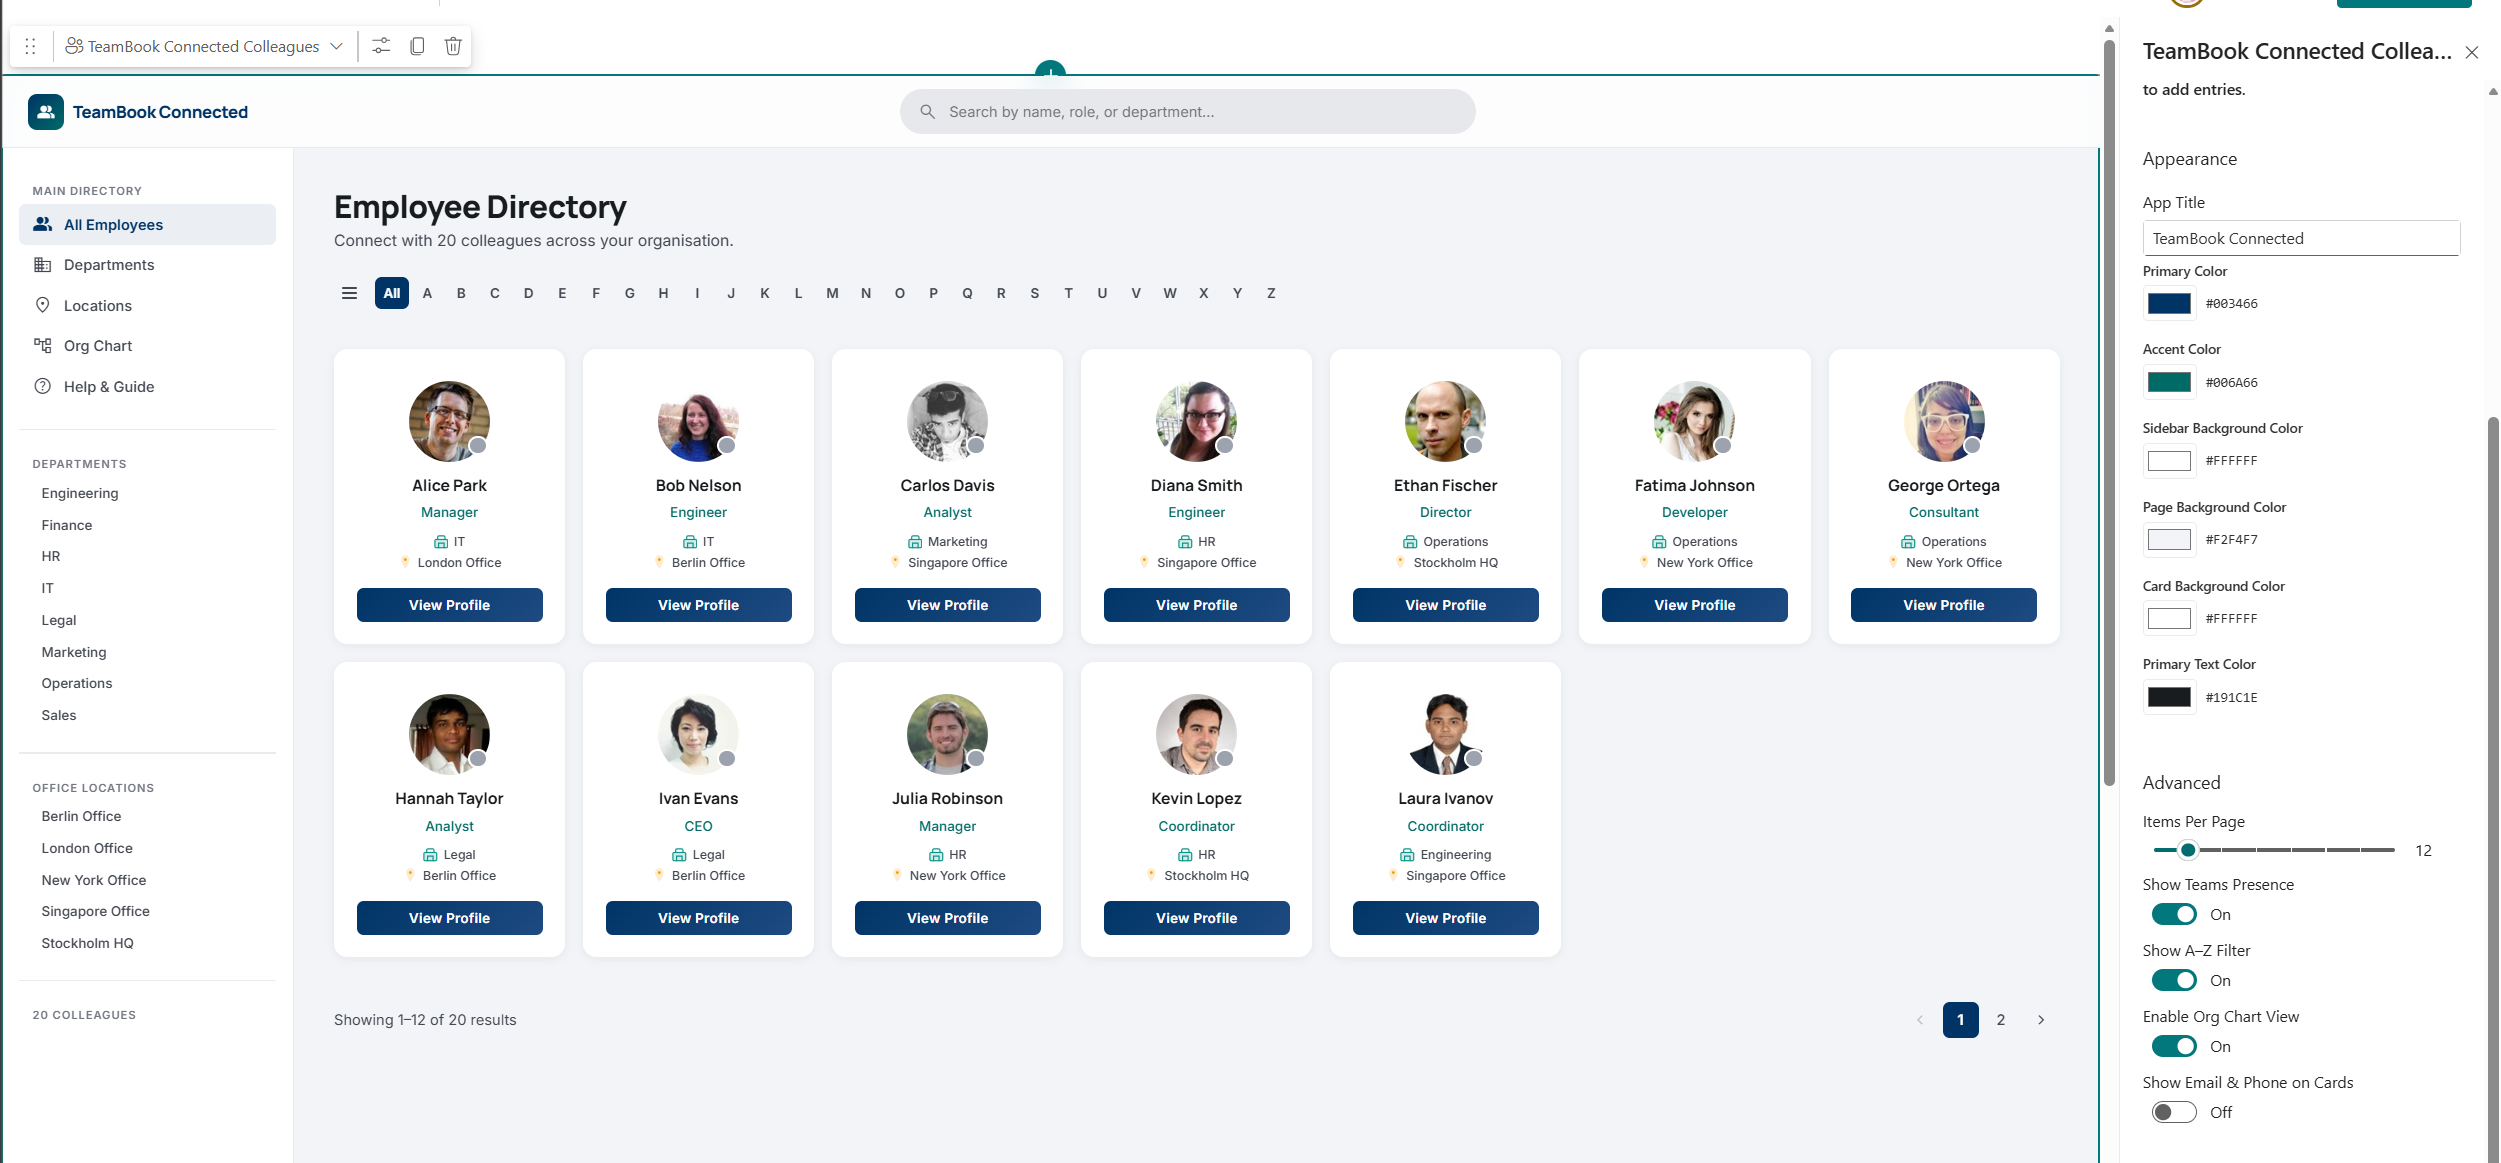Click the TeamBook Connected logo icon

click(46, 112)
